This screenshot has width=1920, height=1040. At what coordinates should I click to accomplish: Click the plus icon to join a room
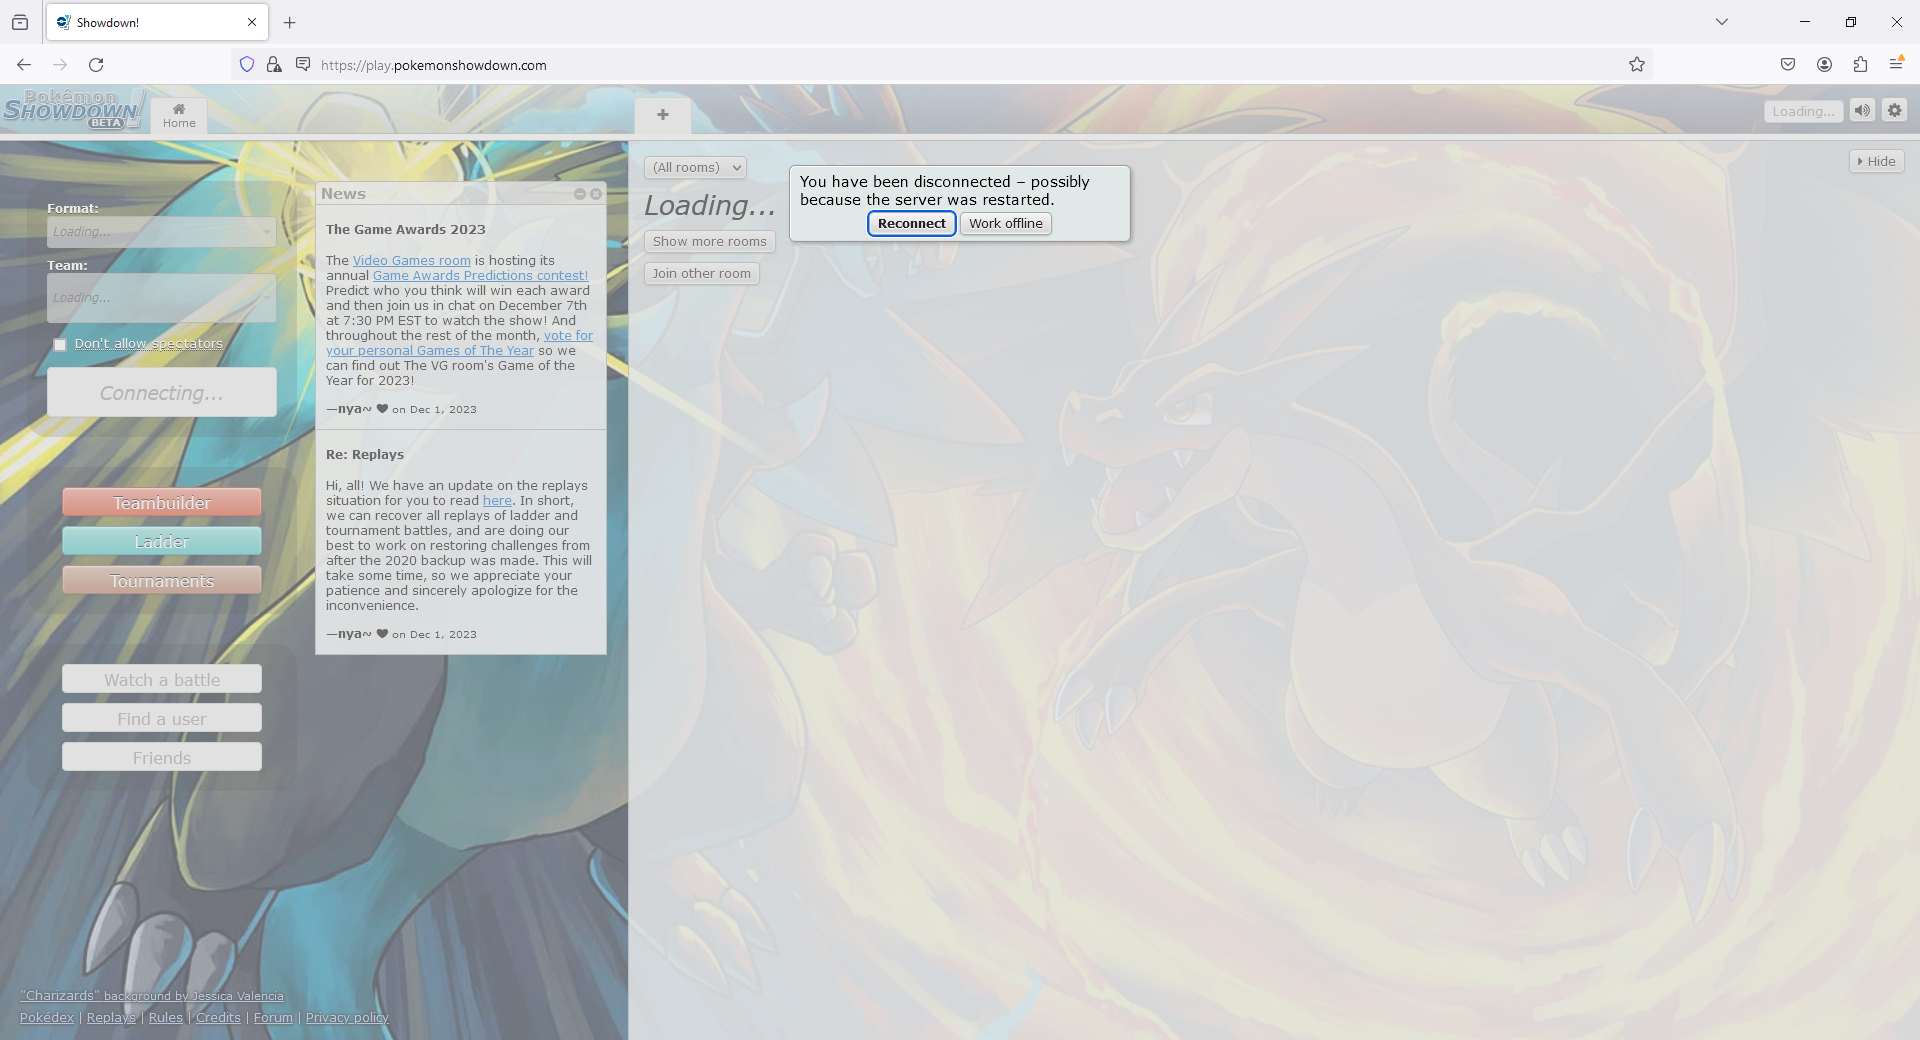click(x=662, y=115)
